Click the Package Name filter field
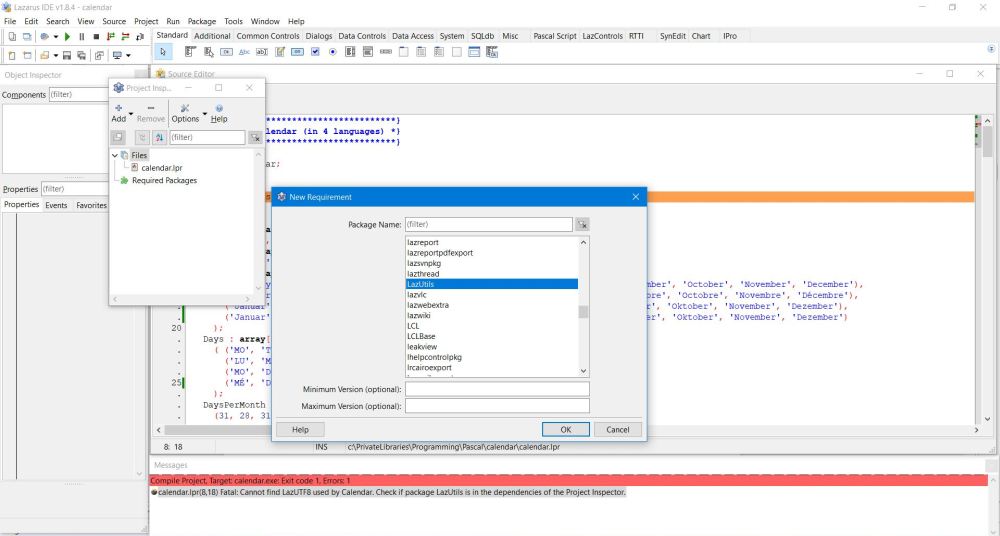This screenshot has width=1000, height=536. click(489, 225)
